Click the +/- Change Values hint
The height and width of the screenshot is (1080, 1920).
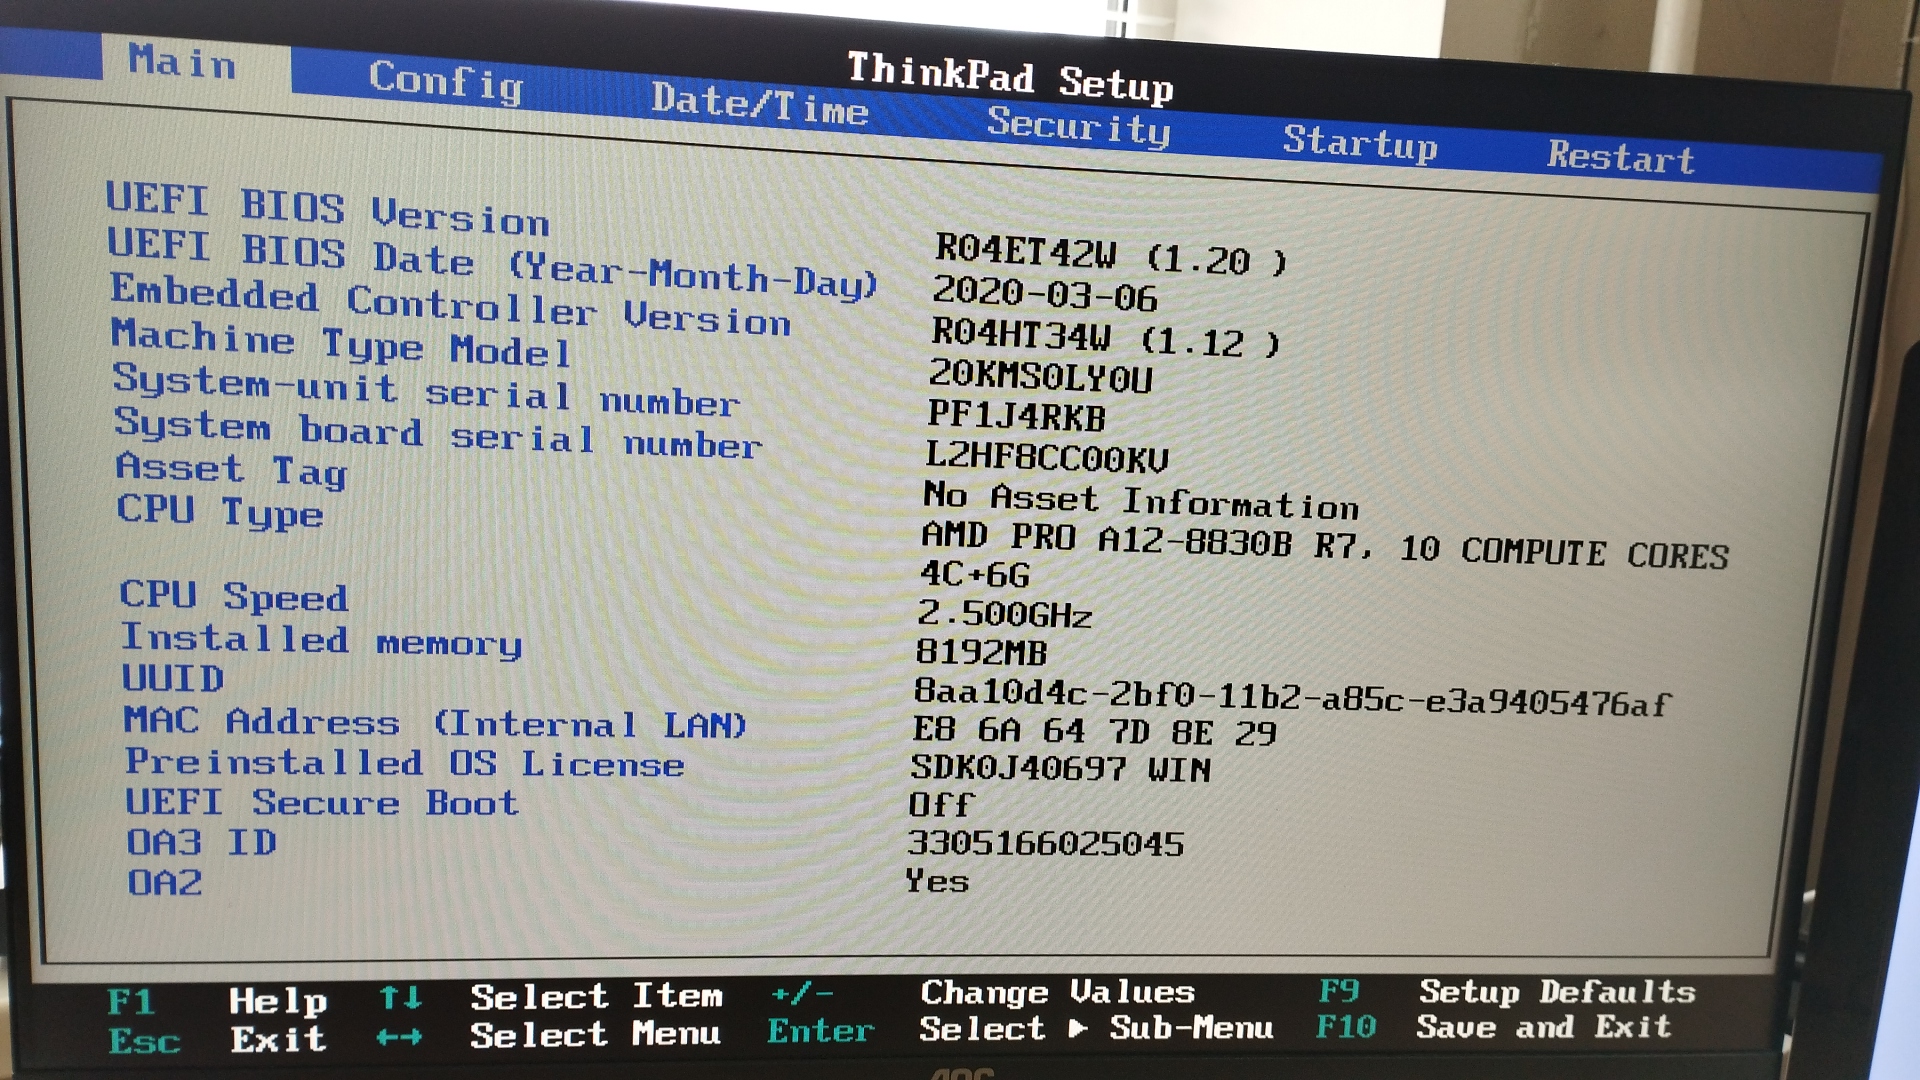coord(802,994)
